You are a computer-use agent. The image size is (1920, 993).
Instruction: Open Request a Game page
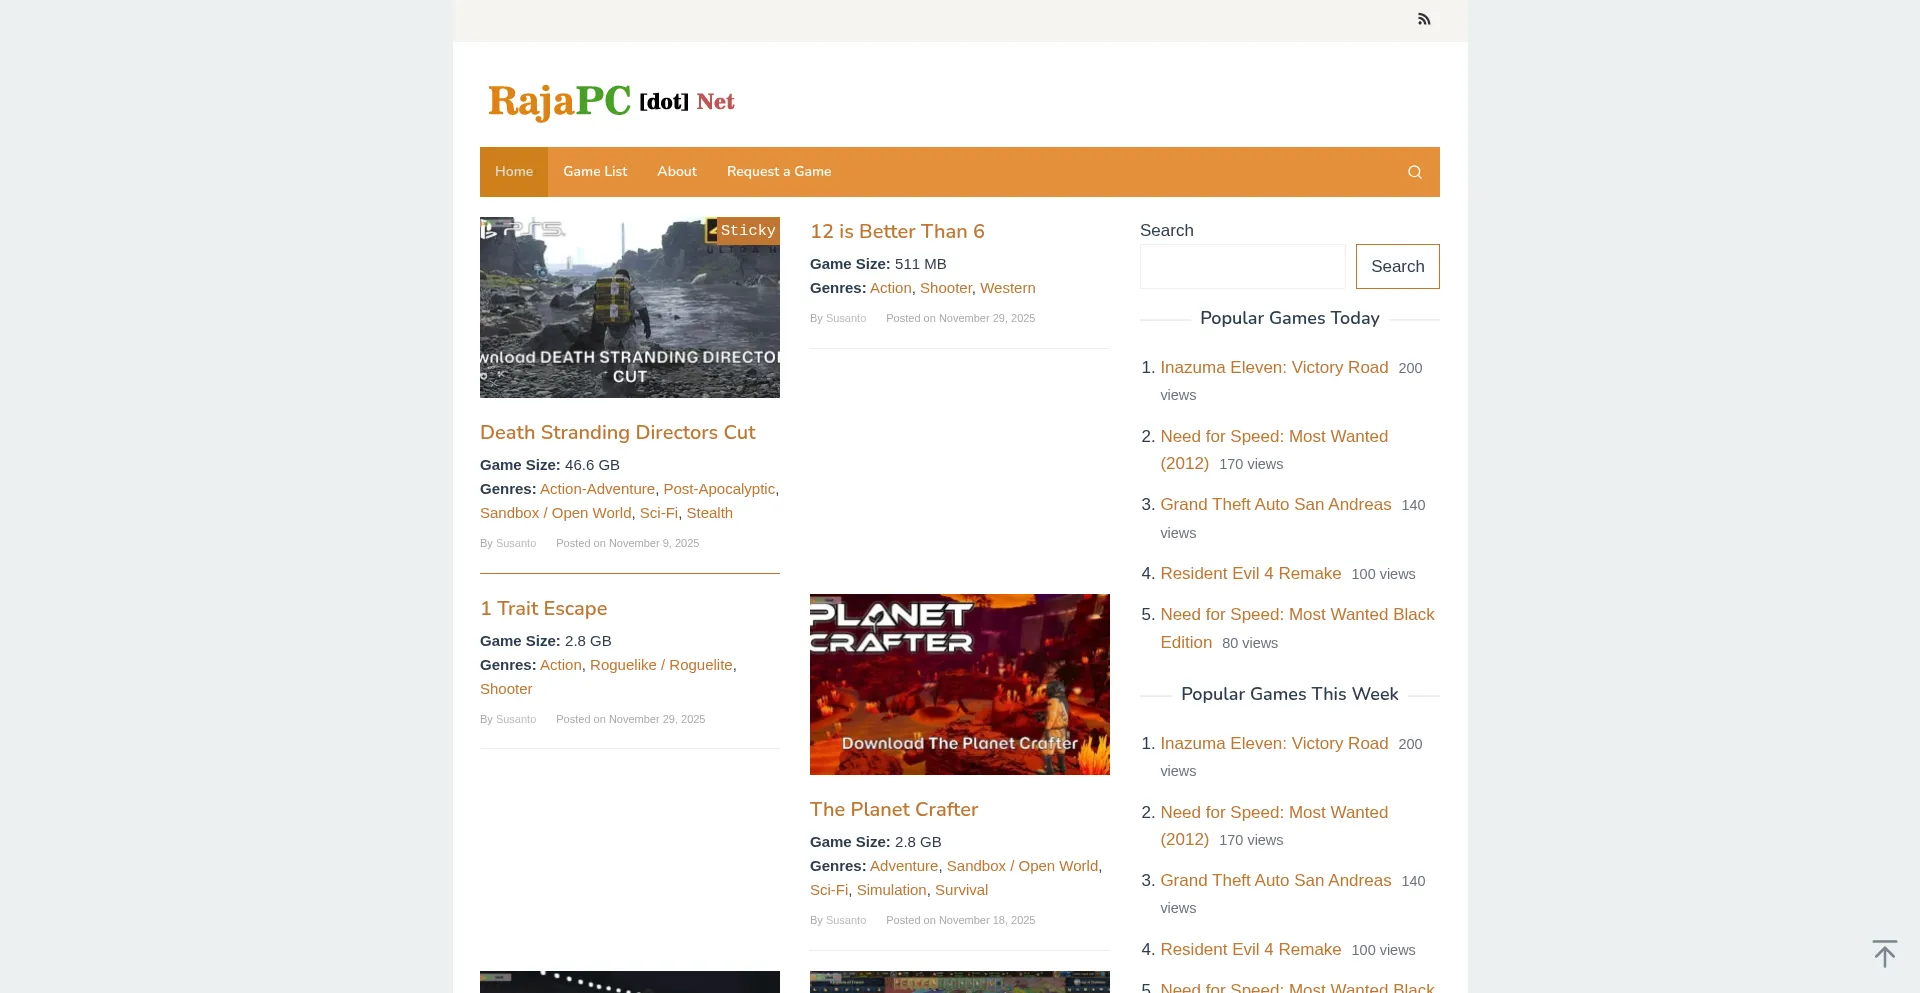[778, 171]
